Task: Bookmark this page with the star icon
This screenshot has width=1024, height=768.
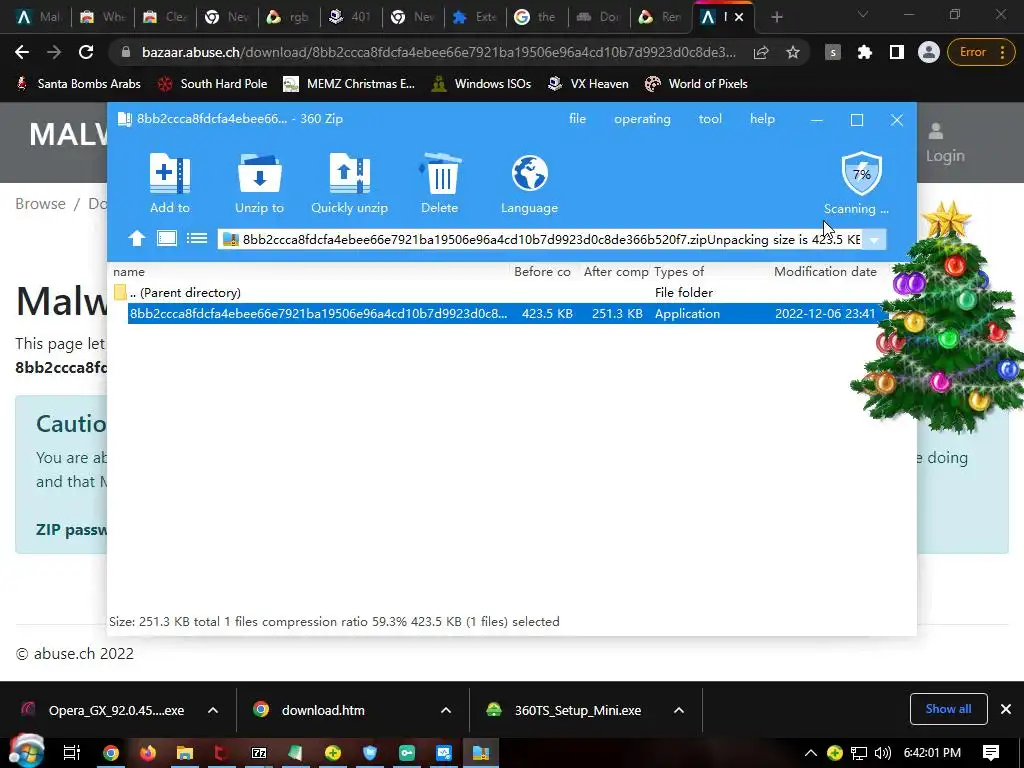Action: click(793, 52)
